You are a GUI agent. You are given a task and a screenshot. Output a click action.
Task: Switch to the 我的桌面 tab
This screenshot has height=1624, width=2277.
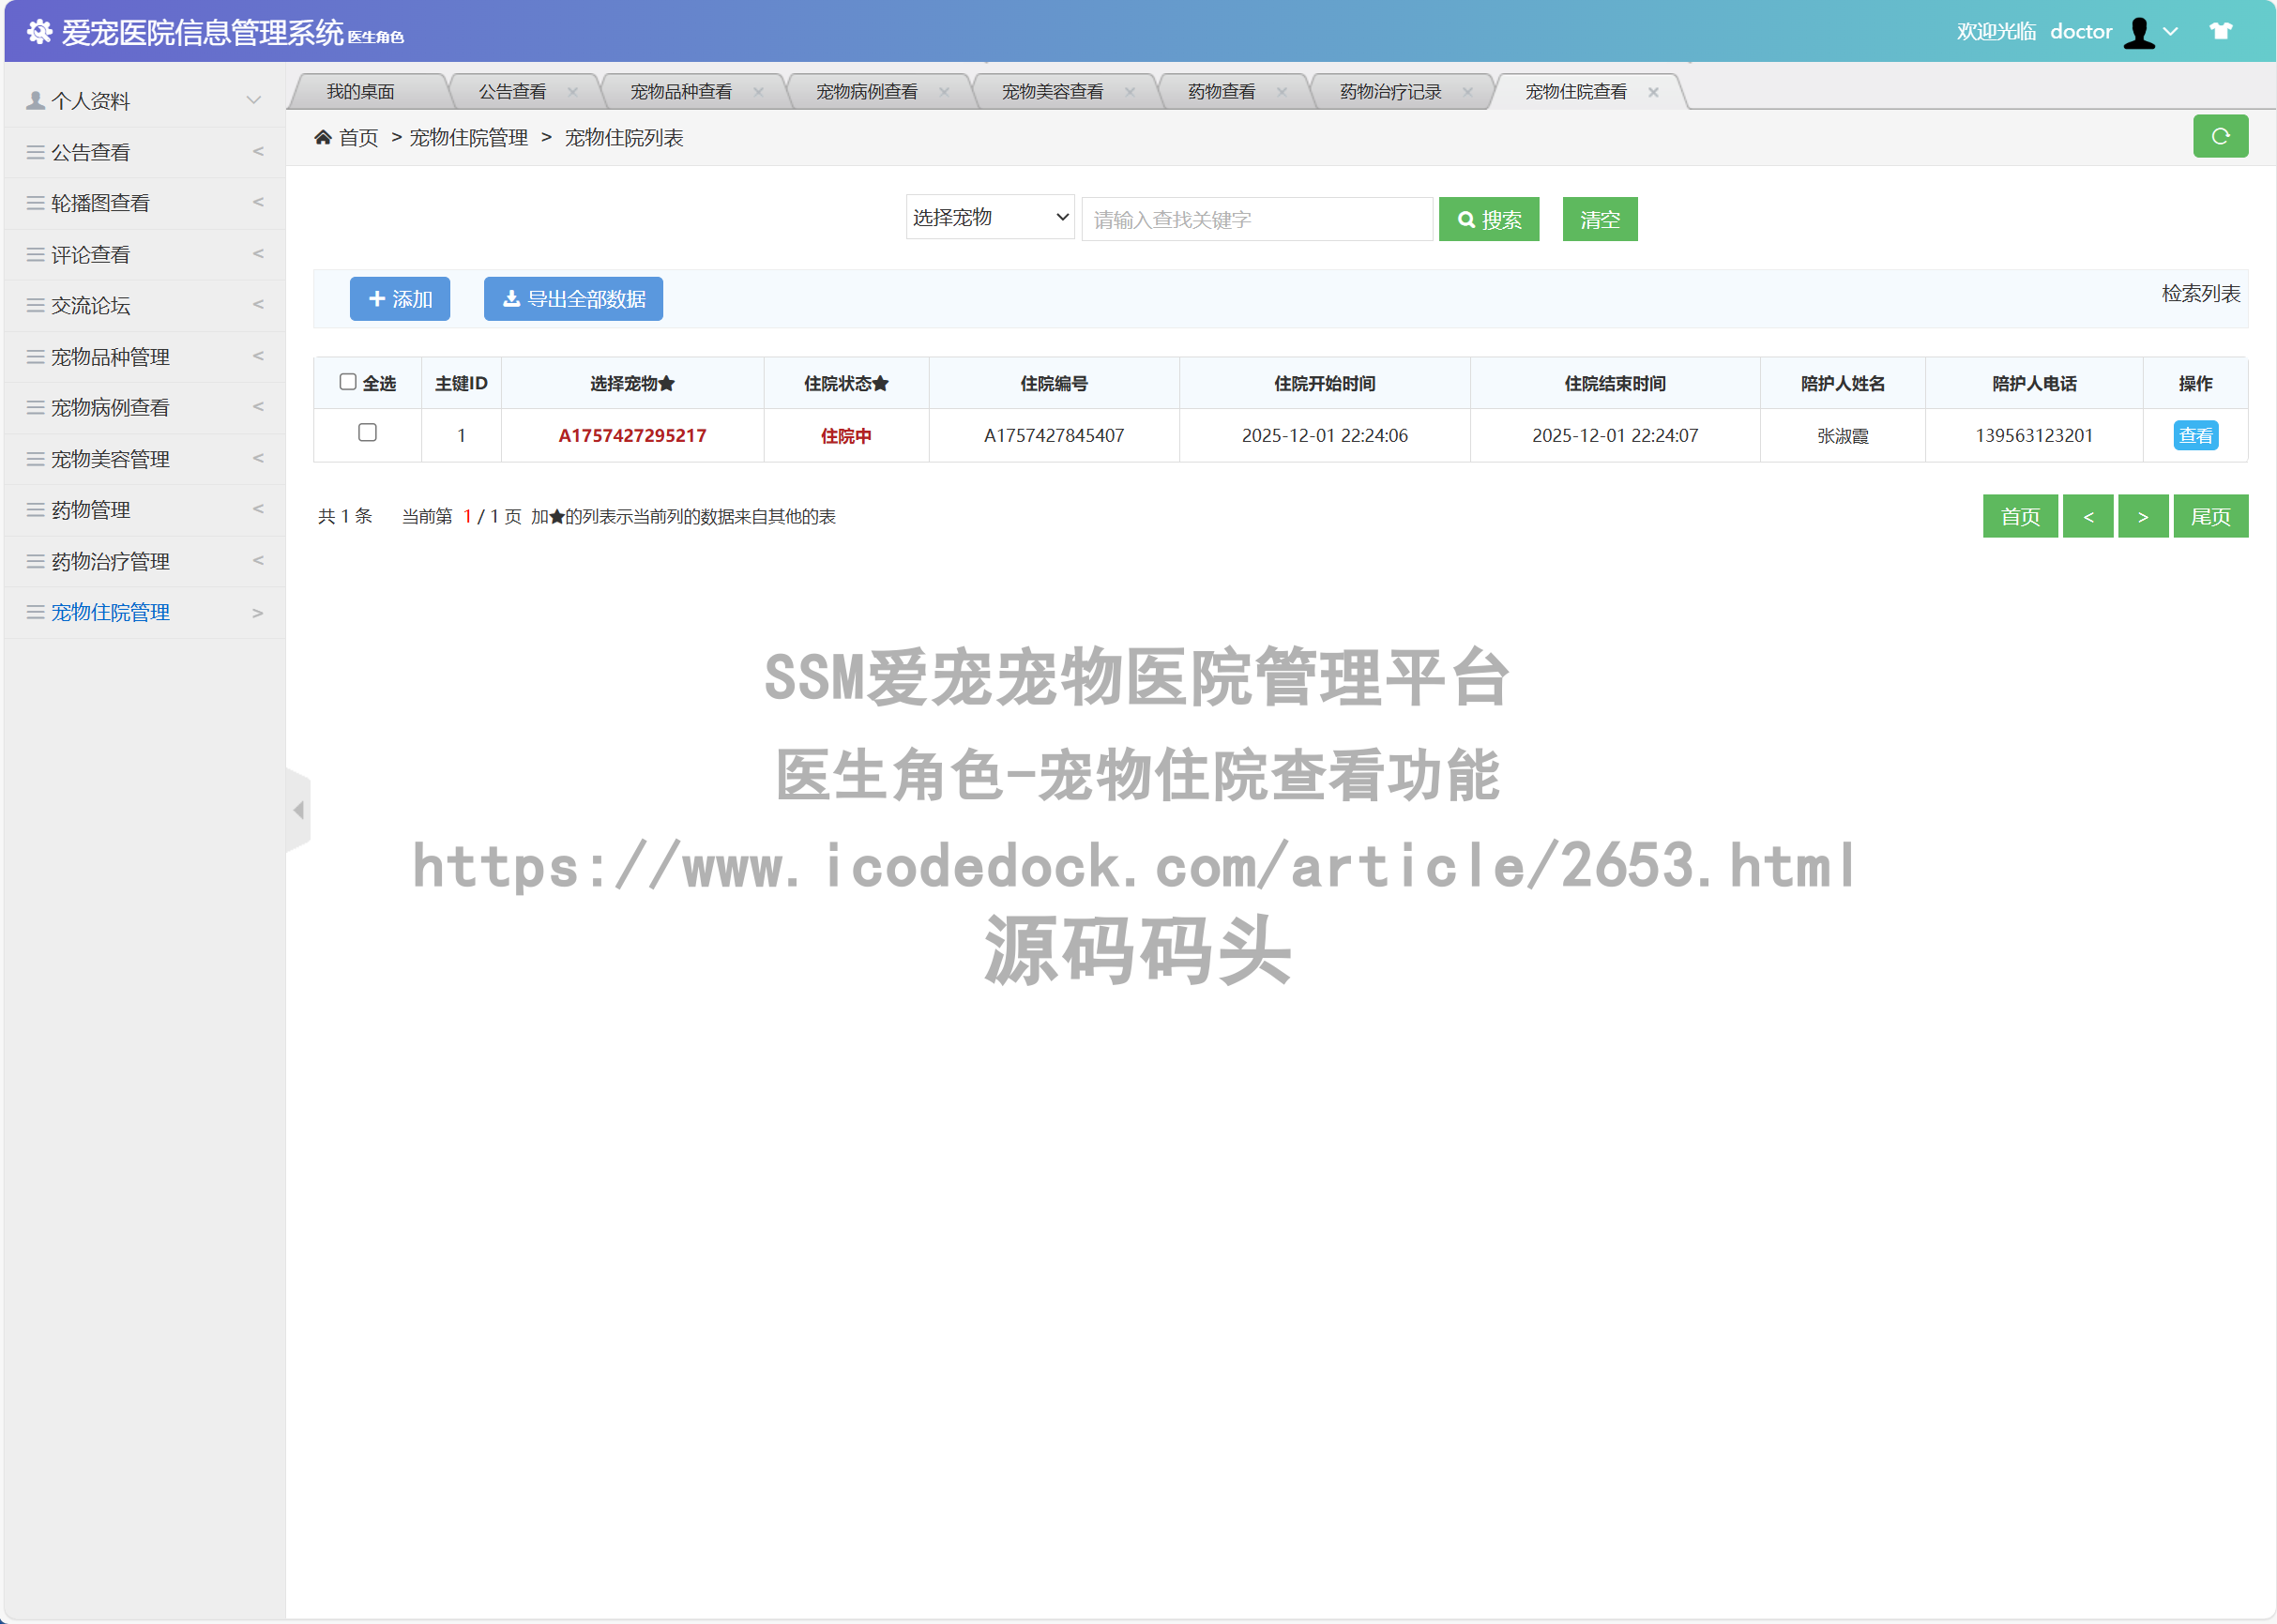(x=360, y=92)
